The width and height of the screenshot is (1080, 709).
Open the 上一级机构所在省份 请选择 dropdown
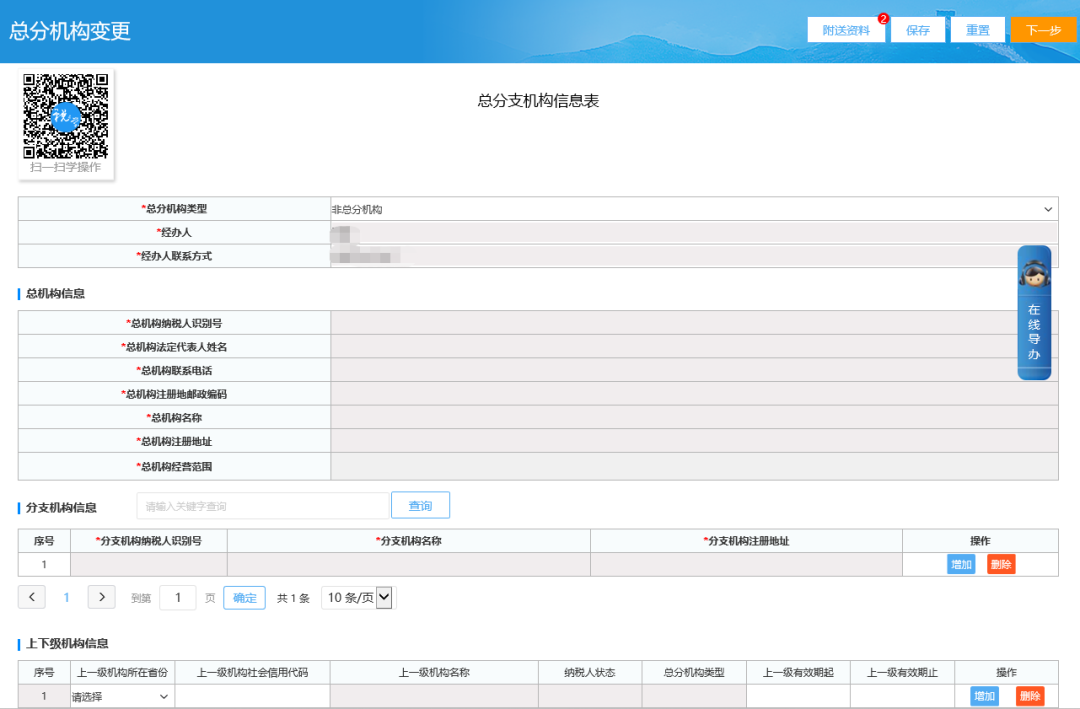coord(121,697)
